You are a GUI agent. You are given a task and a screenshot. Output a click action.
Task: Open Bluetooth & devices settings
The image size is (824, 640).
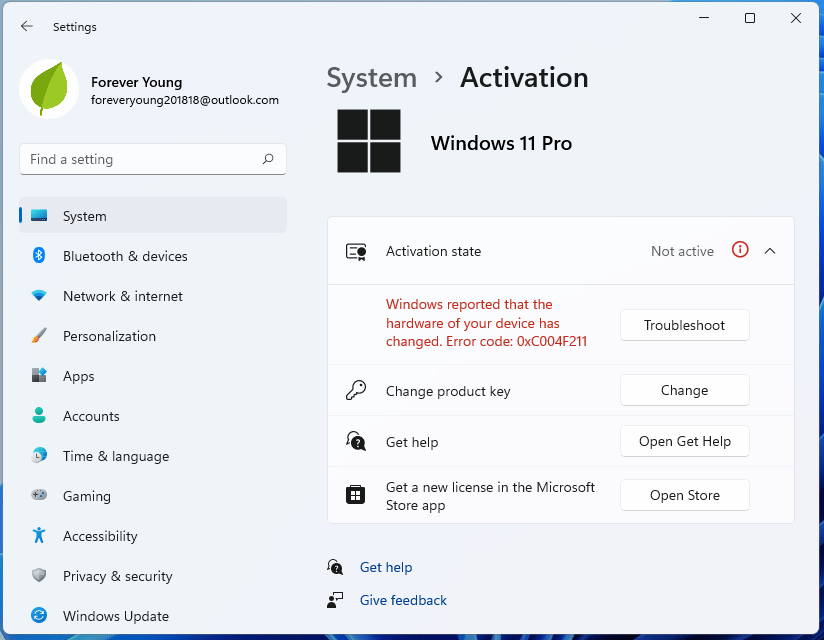pos(153,256)
